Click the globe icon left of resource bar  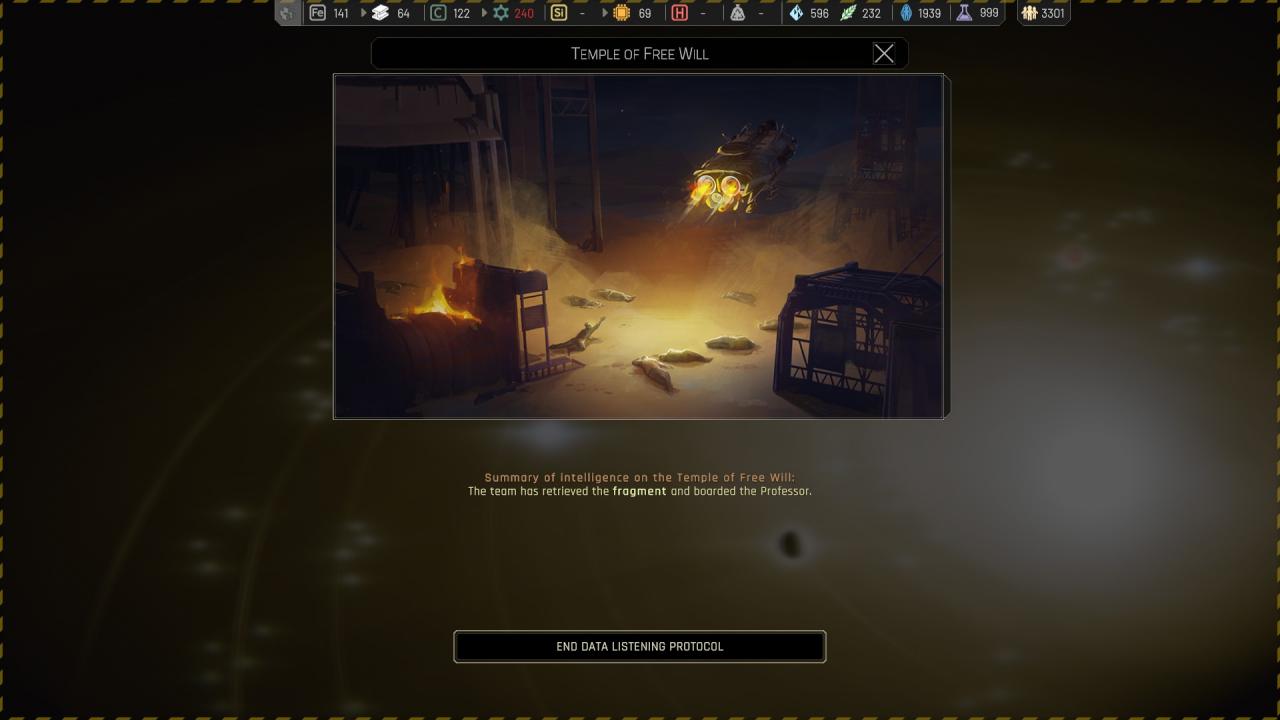(x=288, y=13)
